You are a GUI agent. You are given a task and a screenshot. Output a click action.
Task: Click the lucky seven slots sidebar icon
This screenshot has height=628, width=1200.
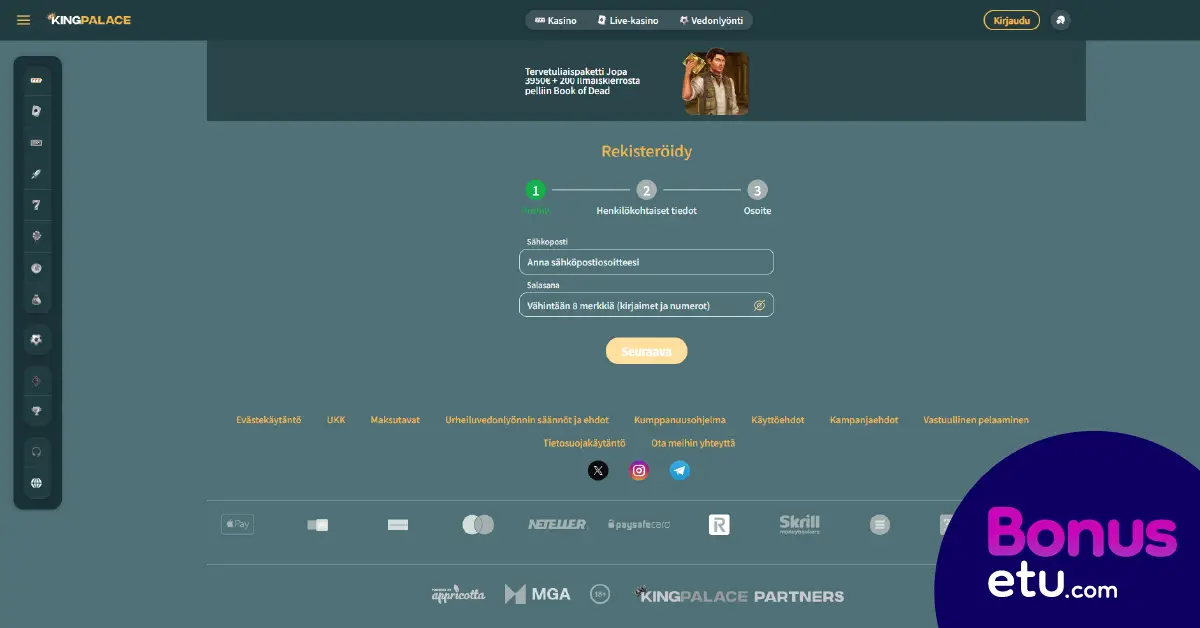click(37, 205)
